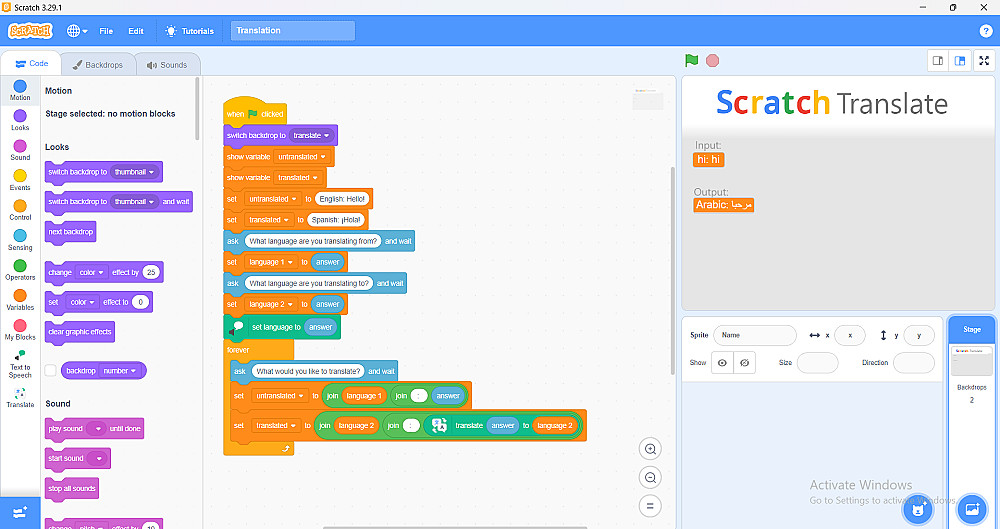This screenshot has width=1000, height=529.
Task: Click the sprite Direction field
Action: click(x=913, y=362)
